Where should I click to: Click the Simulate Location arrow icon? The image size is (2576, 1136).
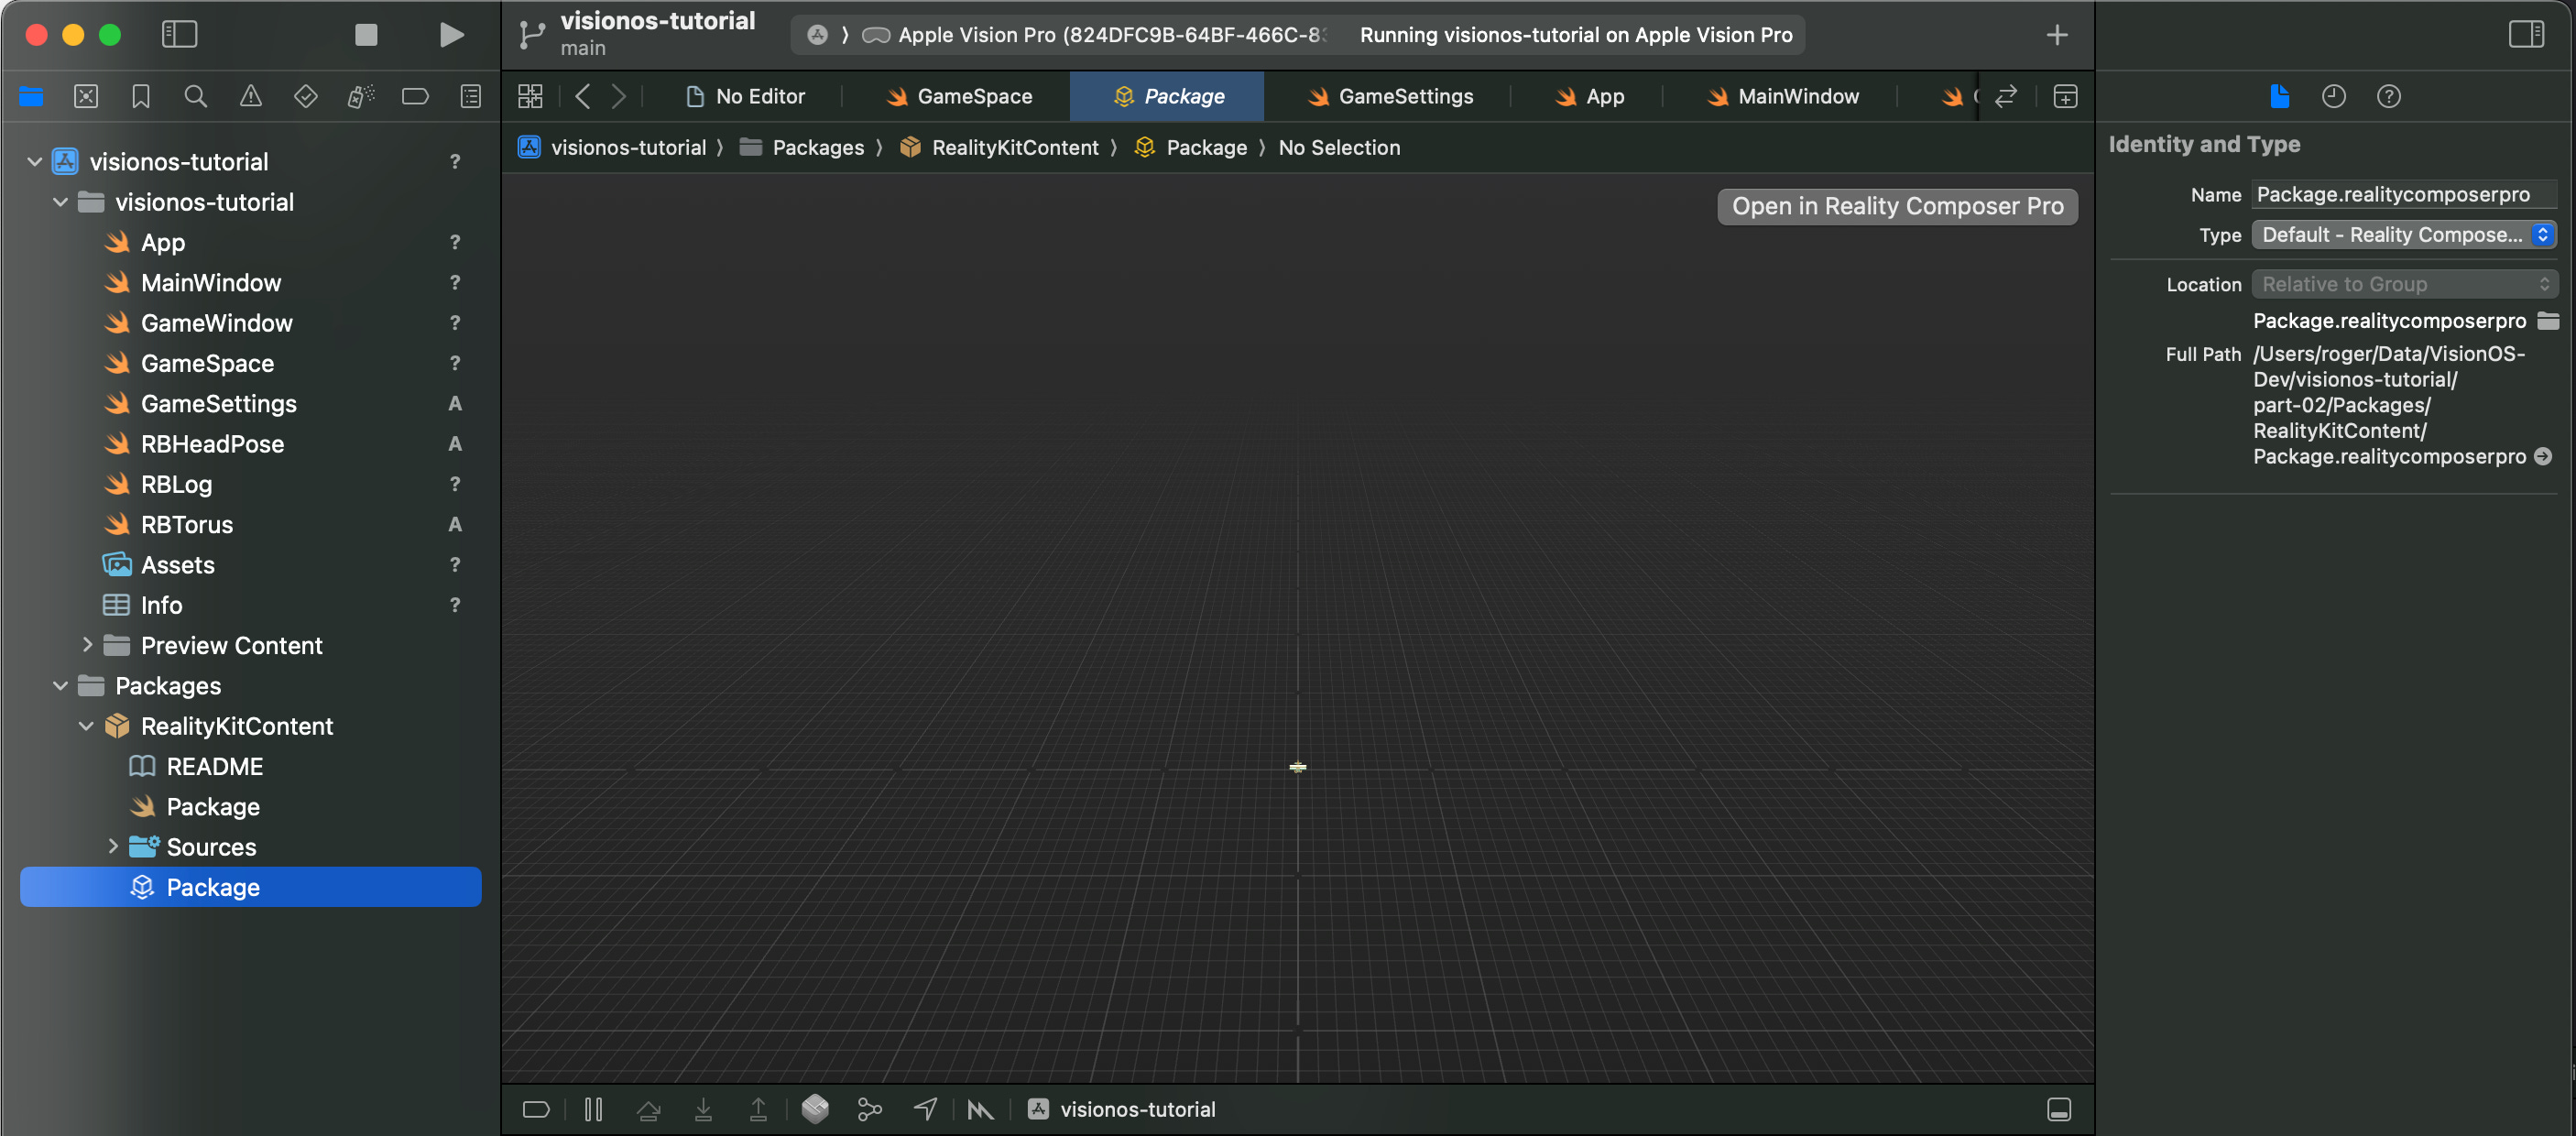925,1109
